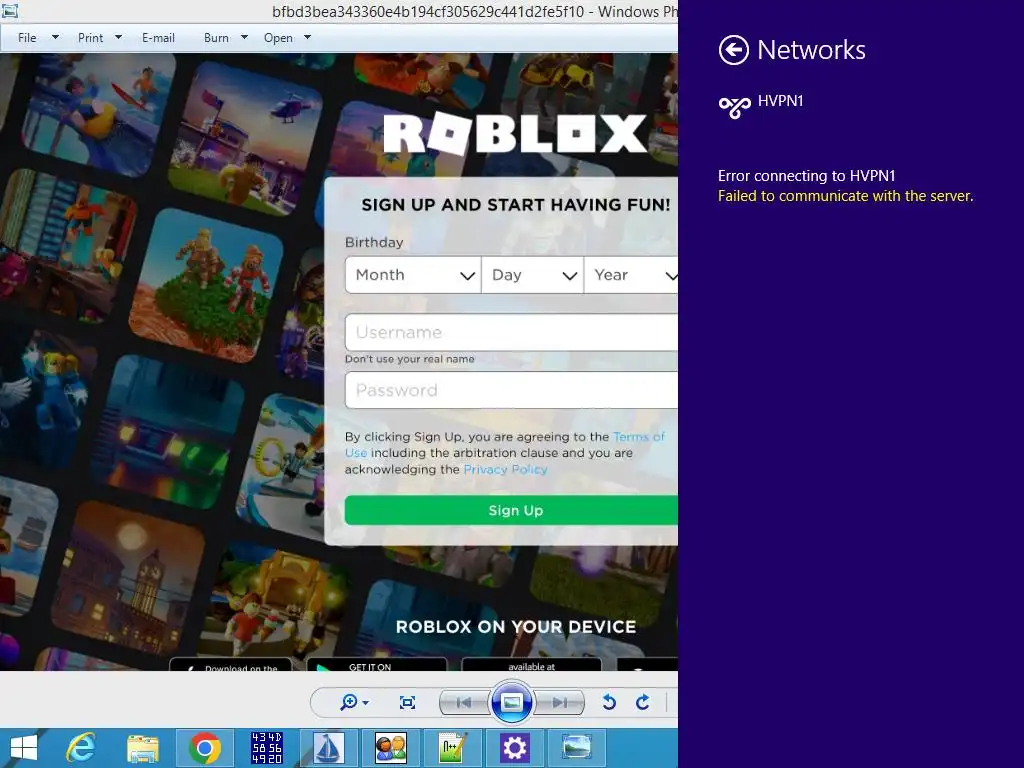
Task: Click the Download on the App Store badge
Action: click(230, 665)
